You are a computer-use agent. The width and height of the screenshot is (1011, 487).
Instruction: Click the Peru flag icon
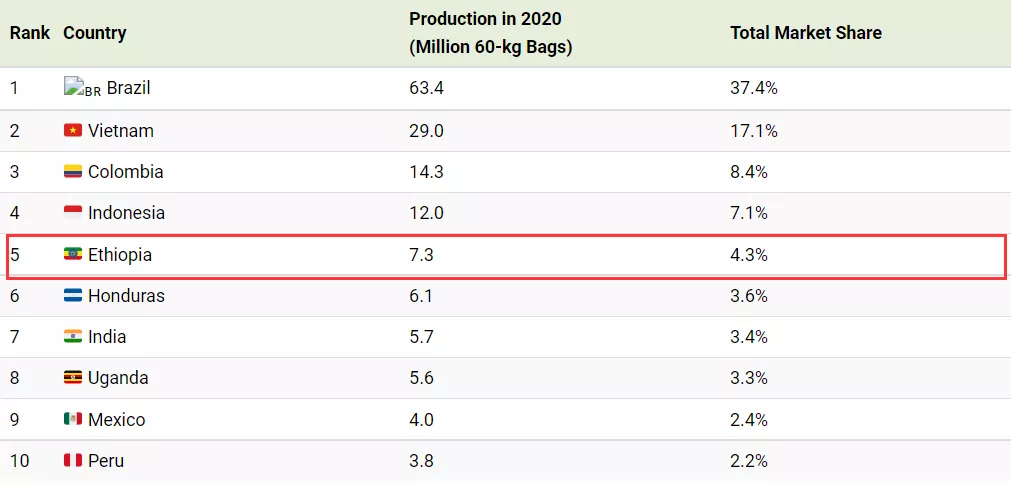coord(73,461)
